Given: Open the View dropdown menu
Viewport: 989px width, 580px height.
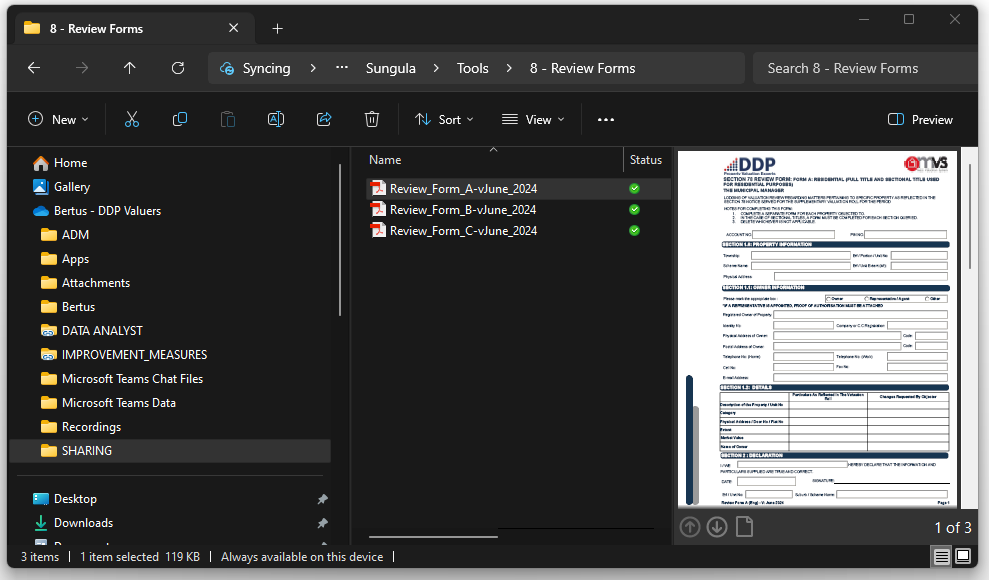Looking at the screenshot, I should (x=533, y=119).
